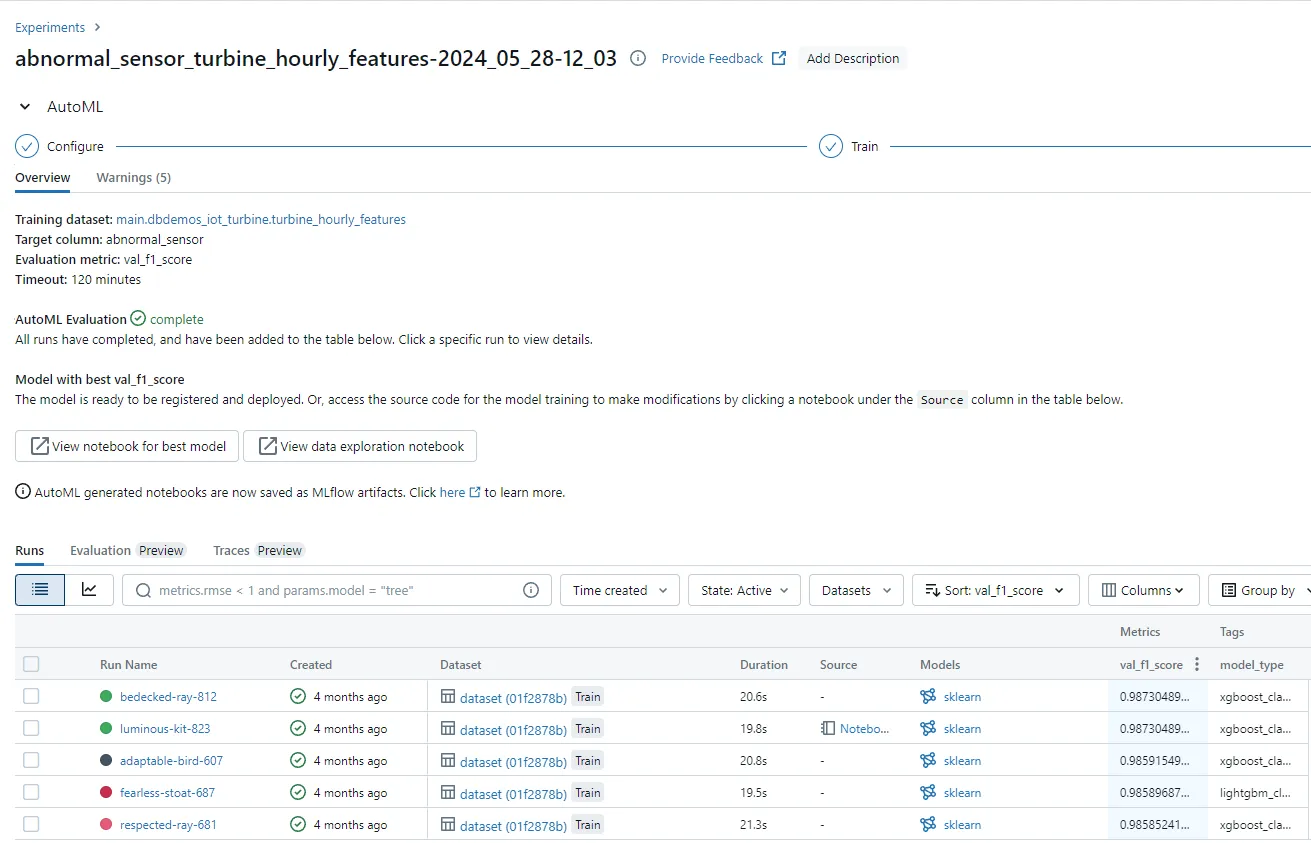The width and height of the screenshot is (1311, 843).
Task: Switch runs display to chart view
Action: [x=89, y=590]
